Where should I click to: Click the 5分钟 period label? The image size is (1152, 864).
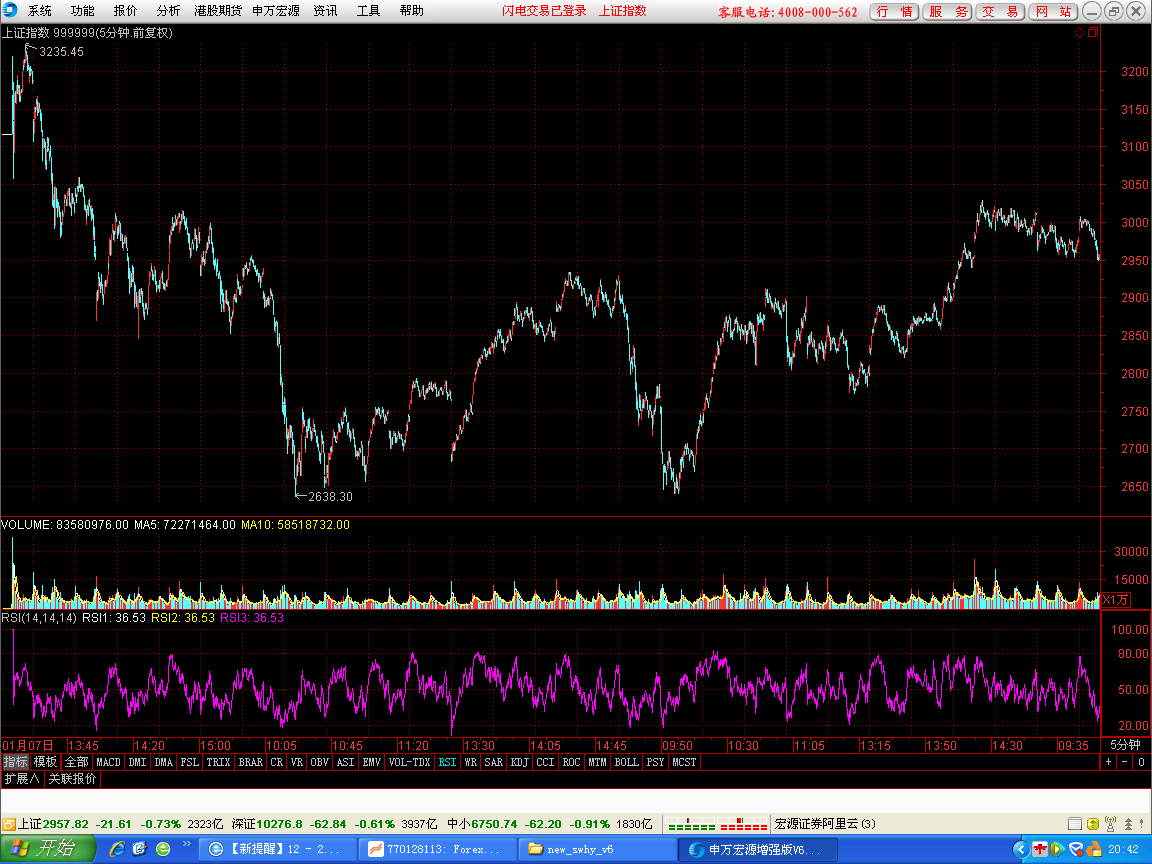[x=1125, y=745]
